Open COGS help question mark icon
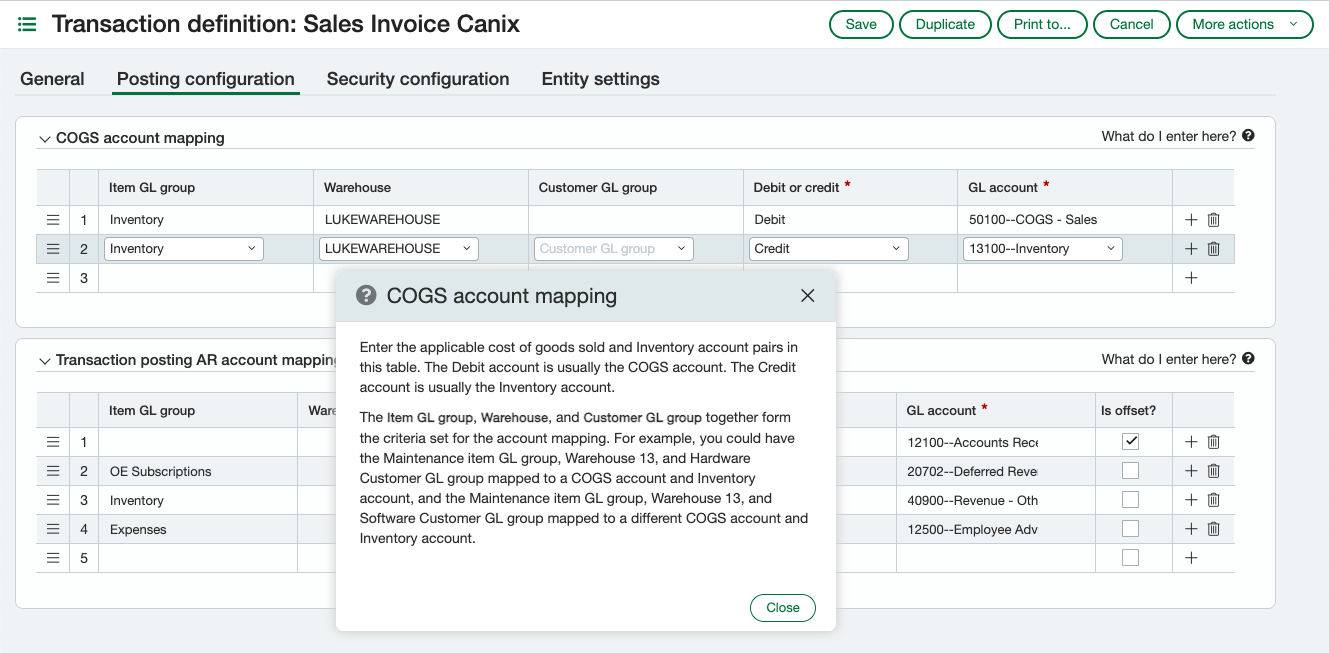The height and width of the screenshot is (653, 1329). click(x=1248, y=136)
